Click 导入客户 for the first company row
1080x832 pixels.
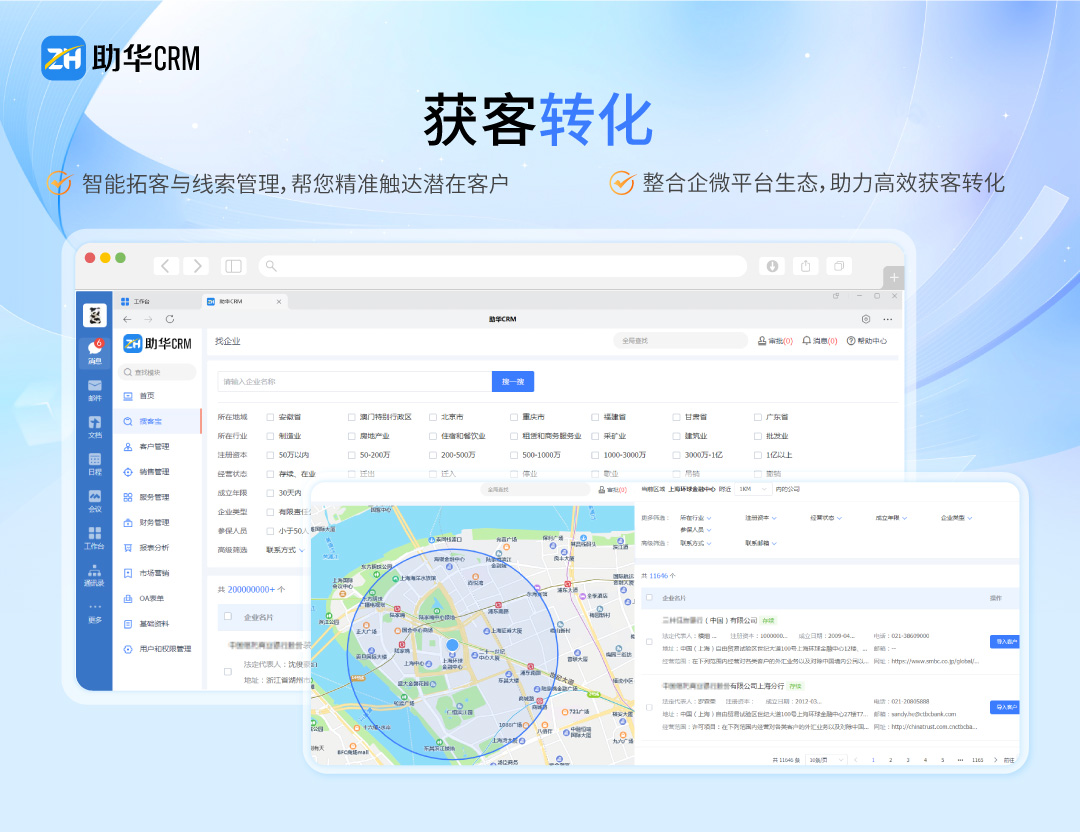coord(1005,642)
